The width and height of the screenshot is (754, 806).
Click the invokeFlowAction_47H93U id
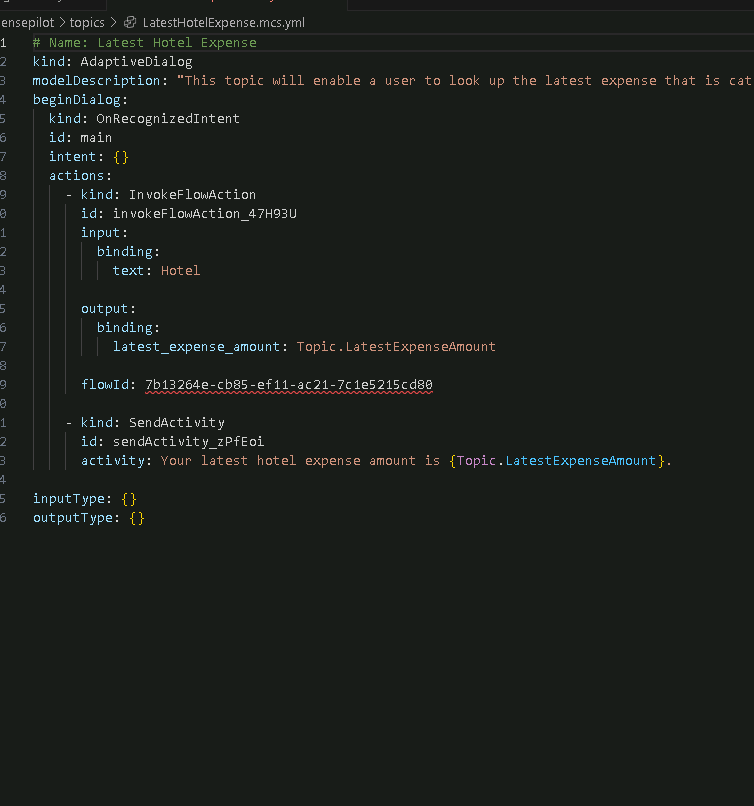[x=204, y=214]
